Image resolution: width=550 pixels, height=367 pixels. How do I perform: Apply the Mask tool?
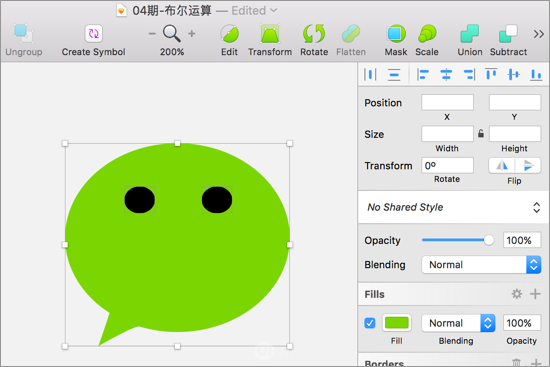(x=396, y=34)
